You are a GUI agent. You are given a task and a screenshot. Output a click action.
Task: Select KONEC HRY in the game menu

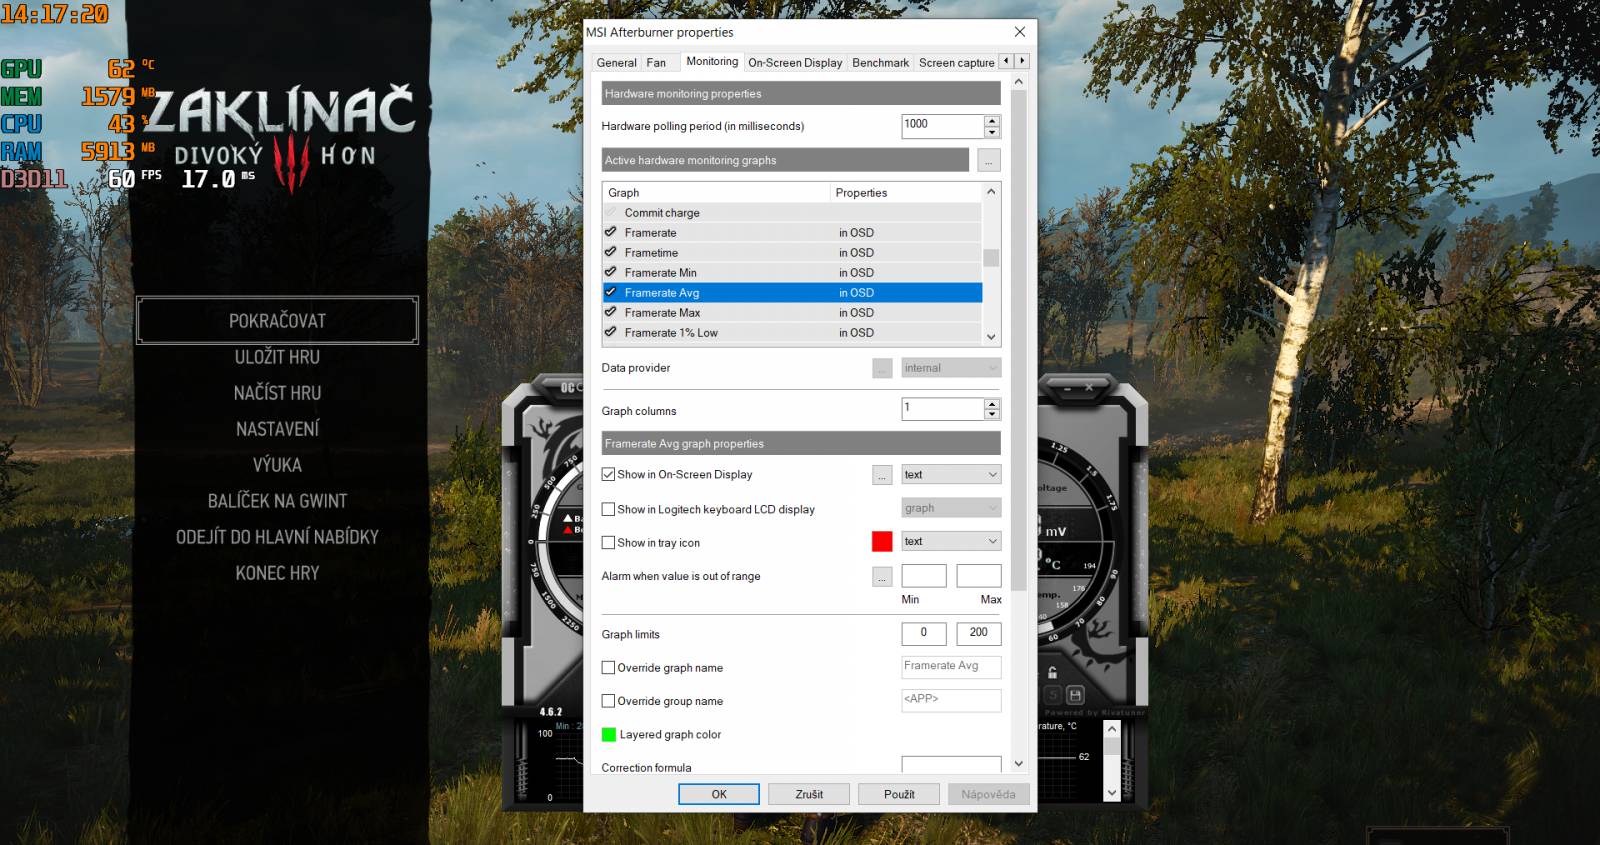(277, 573)
